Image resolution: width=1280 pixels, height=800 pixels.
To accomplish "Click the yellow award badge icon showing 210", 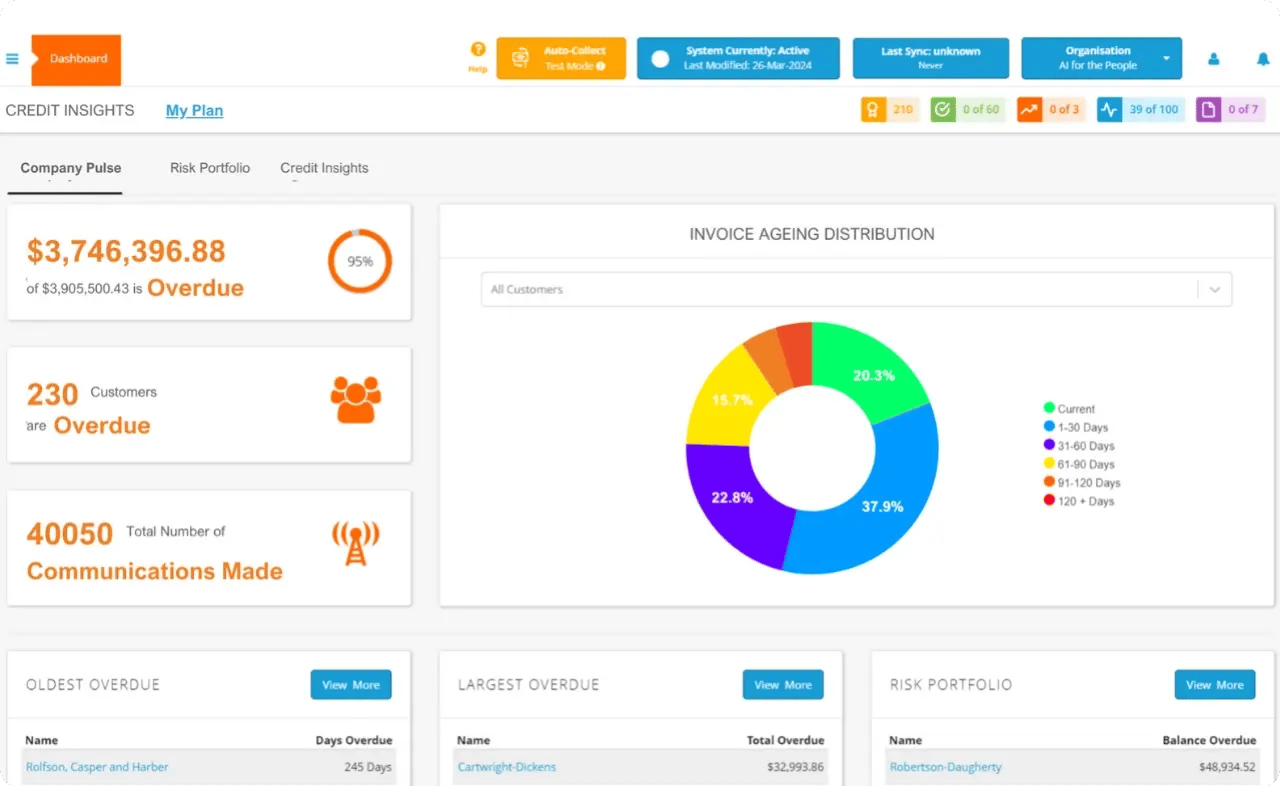I will click(873, 110).
